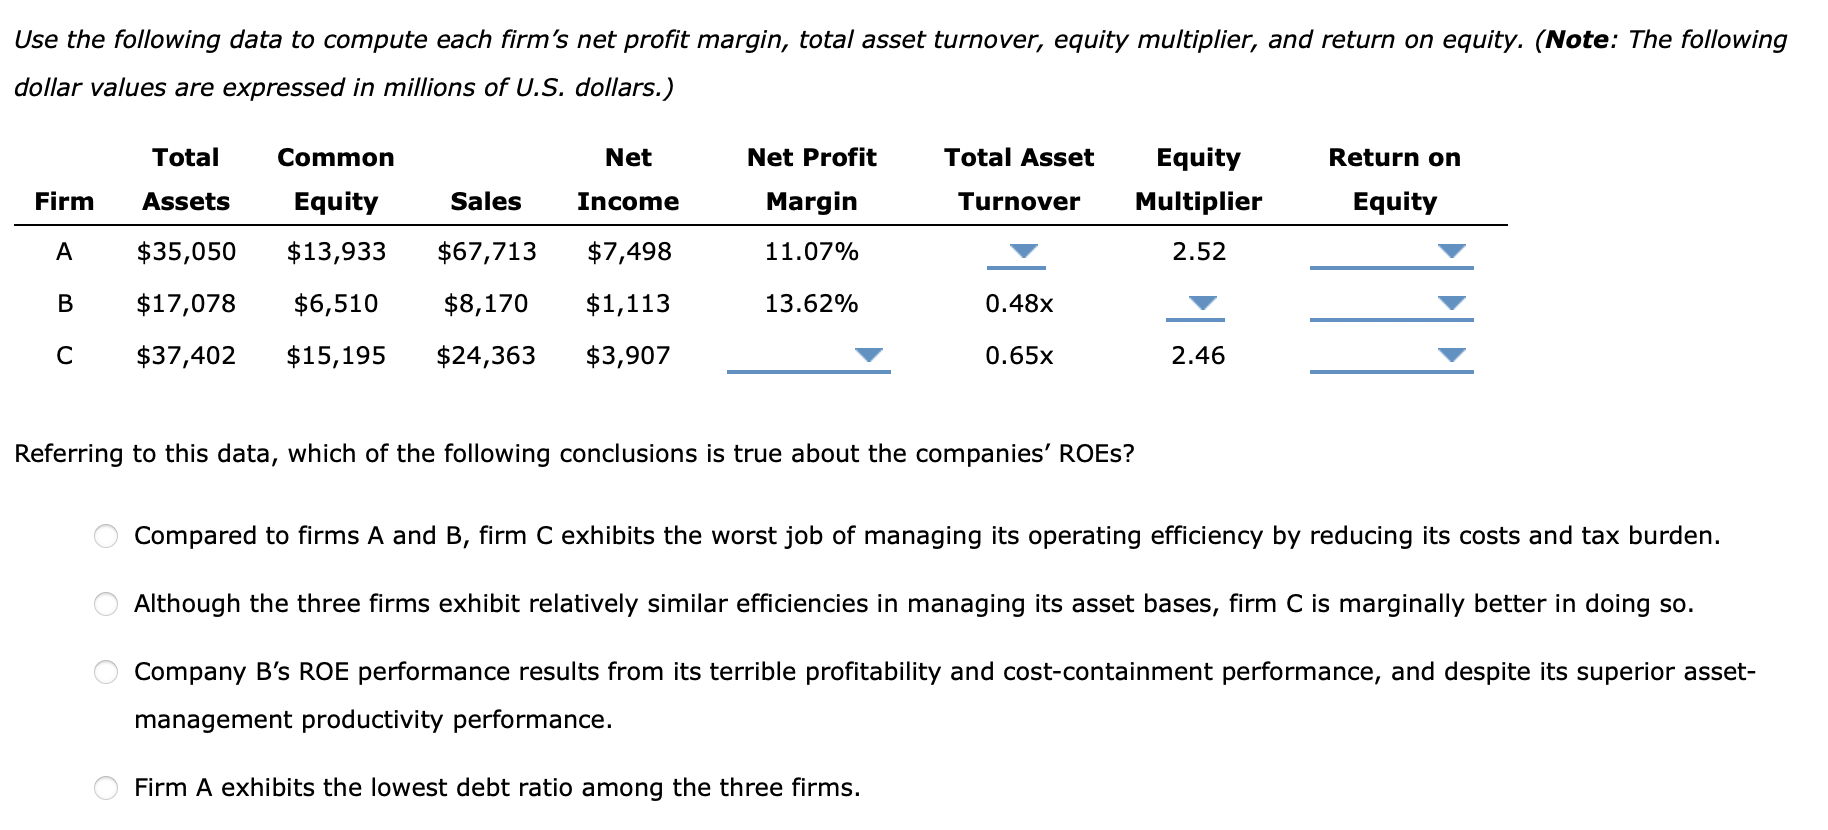This screenshot has width=1828, height=830.
Task: Click the Net Profit Margin column header
Action: point(812,178)
